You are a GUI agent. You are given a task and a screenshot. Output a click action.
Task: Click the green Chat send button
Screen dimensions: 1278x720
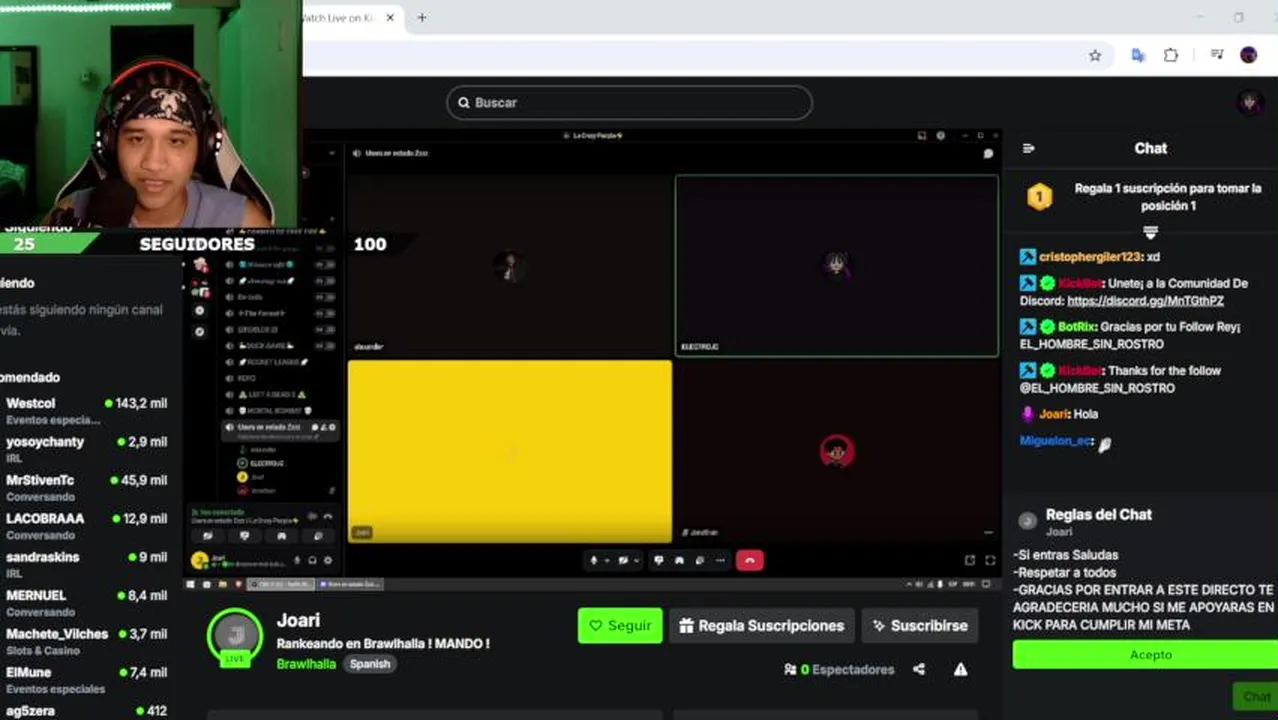pyautogui.click(x=1255, y=697)
